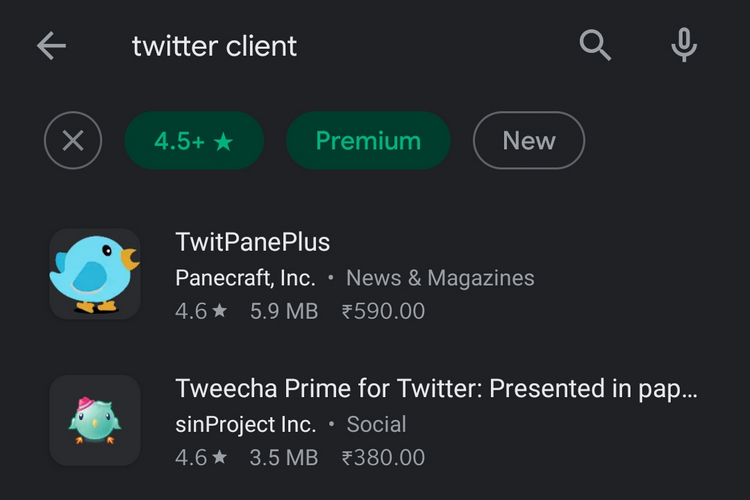The height and width of the screenshot is (500, 750).
Task: Tap Tweecha Prime 3.5 MB size text
Action: tap(283, 457)
